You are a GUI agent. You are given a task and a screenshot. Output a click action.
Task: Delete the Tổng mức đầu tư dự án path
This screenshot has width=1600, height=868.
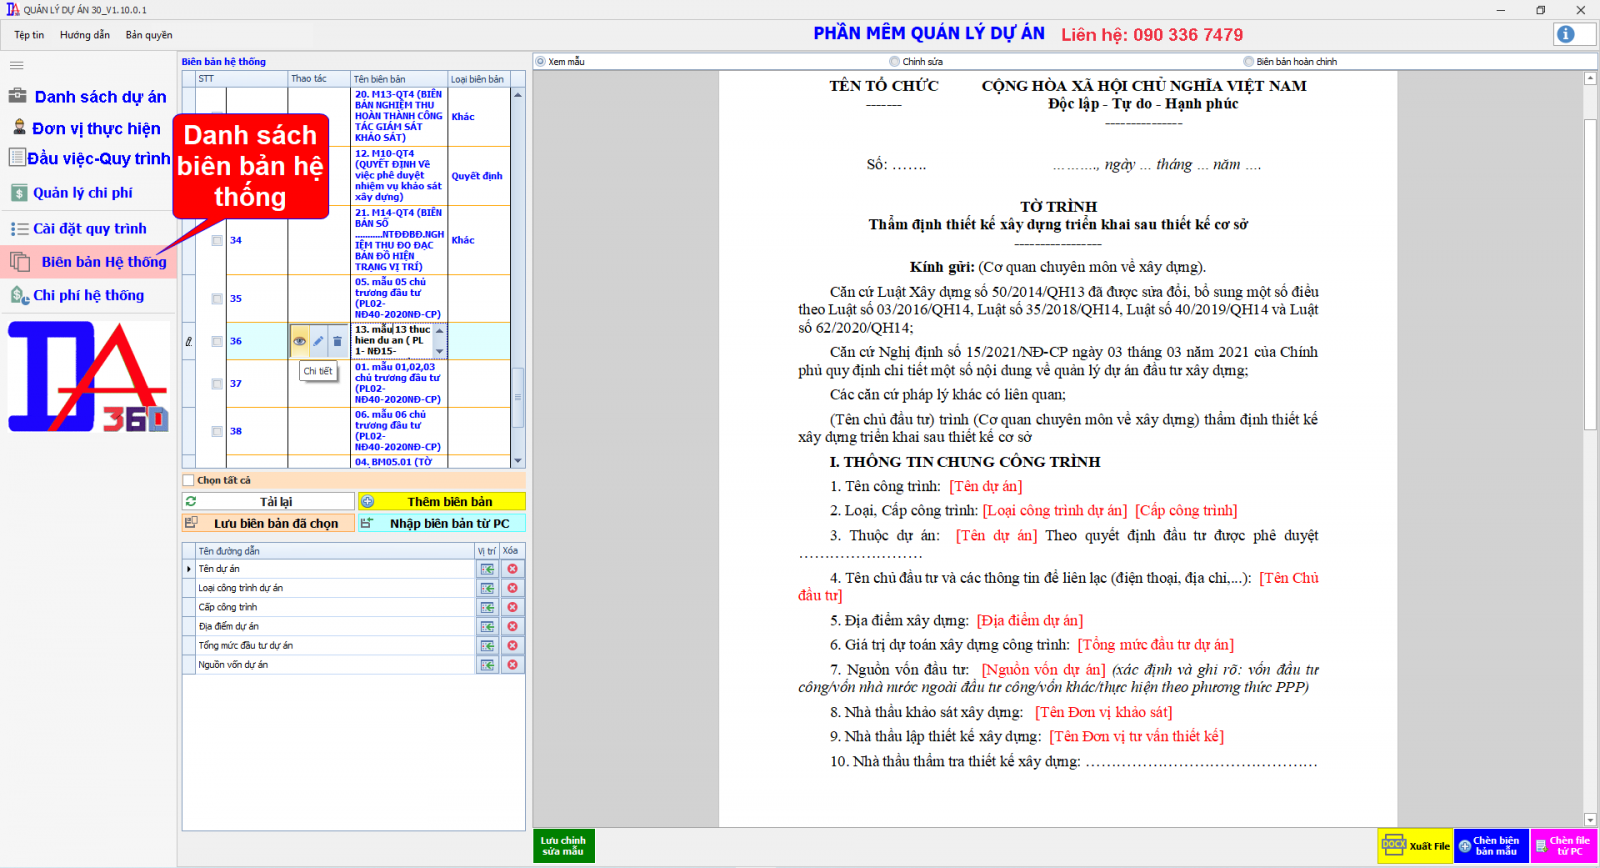pyautogui.click(x=512, y=646)
